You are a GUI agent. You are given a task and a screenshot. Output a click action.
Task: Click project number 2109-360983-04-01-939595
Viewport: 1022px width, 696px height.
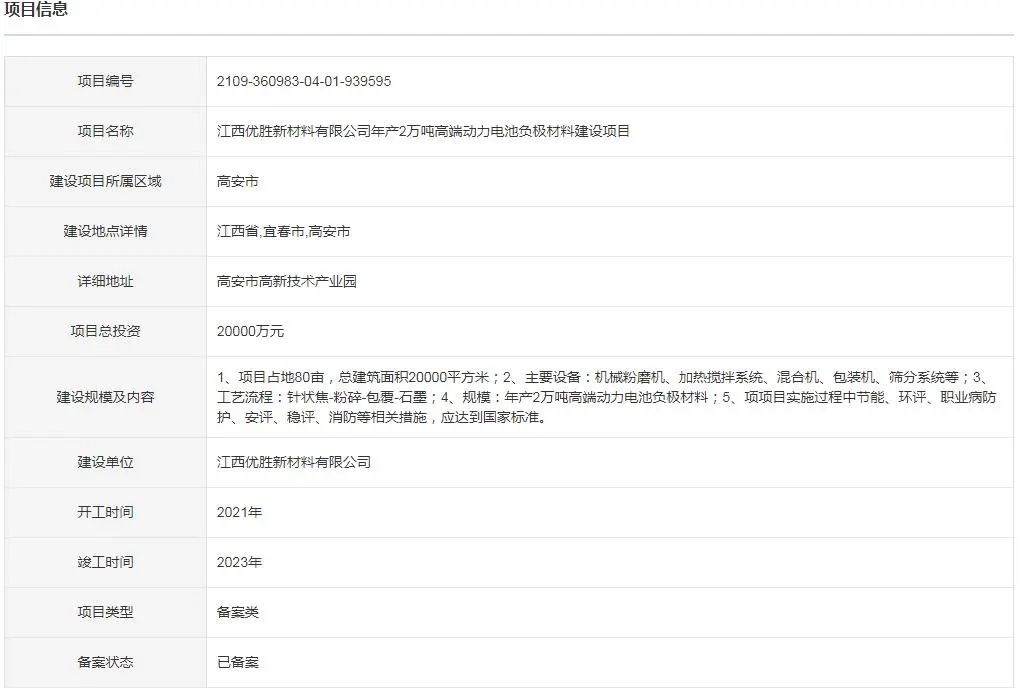(304, 81)
